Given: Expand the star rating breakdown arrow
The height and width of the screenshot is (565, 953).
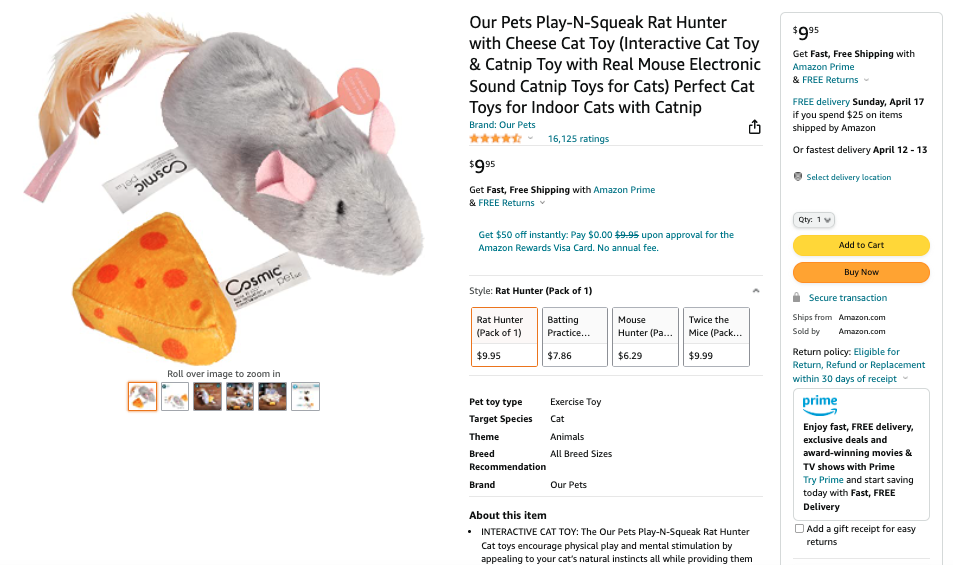Looking at the screenshot, I should 531,139.
